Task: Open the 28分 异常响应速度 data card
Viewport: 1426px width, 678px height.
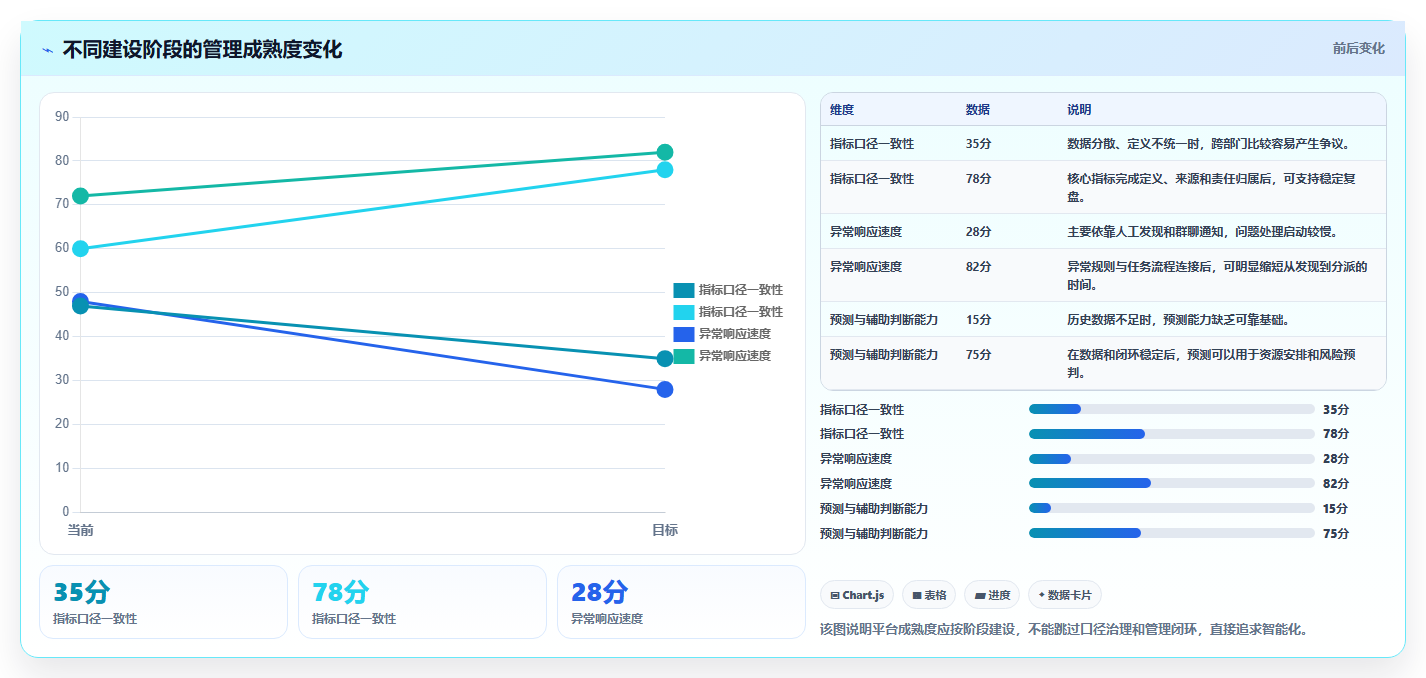Action: click(681, 602)
